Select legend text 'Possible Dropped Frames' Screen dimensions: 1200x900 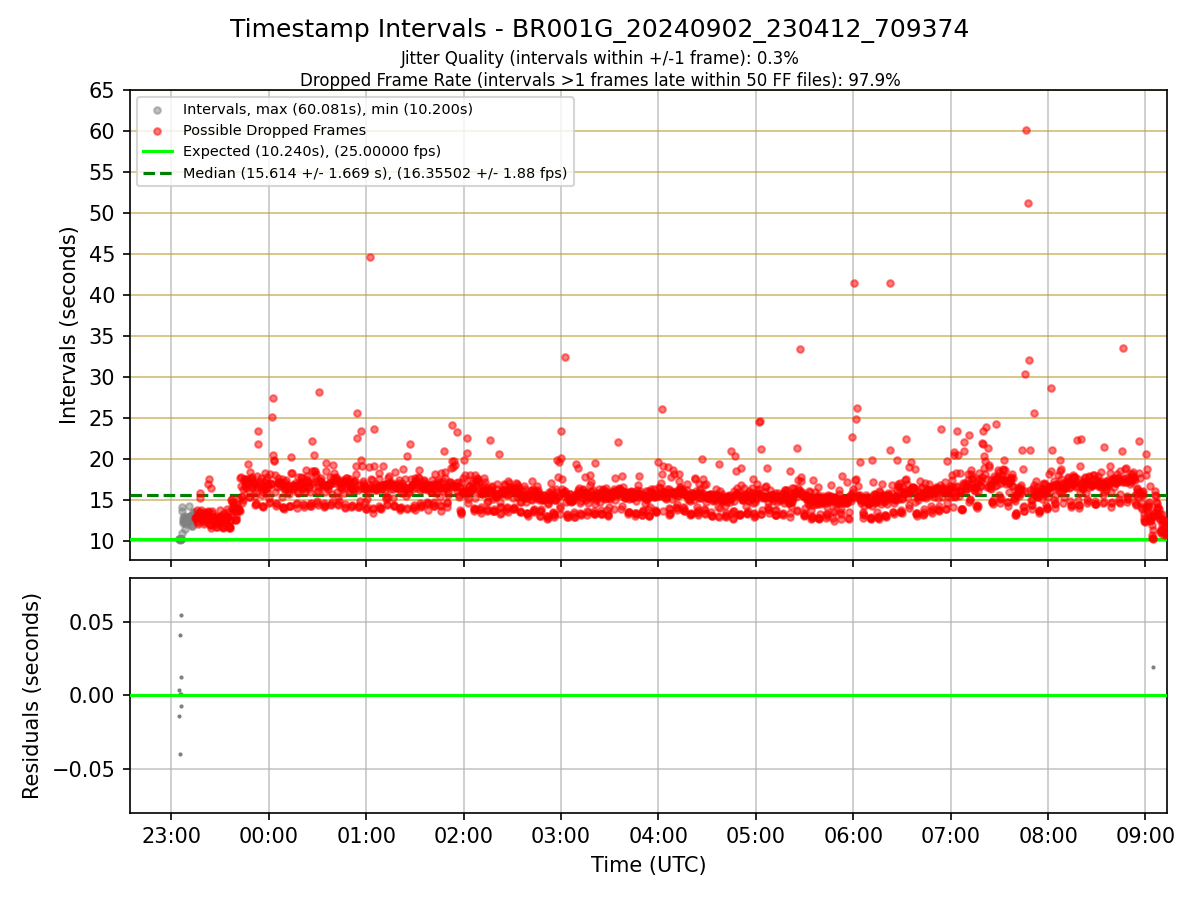click(x=274, y=131)
